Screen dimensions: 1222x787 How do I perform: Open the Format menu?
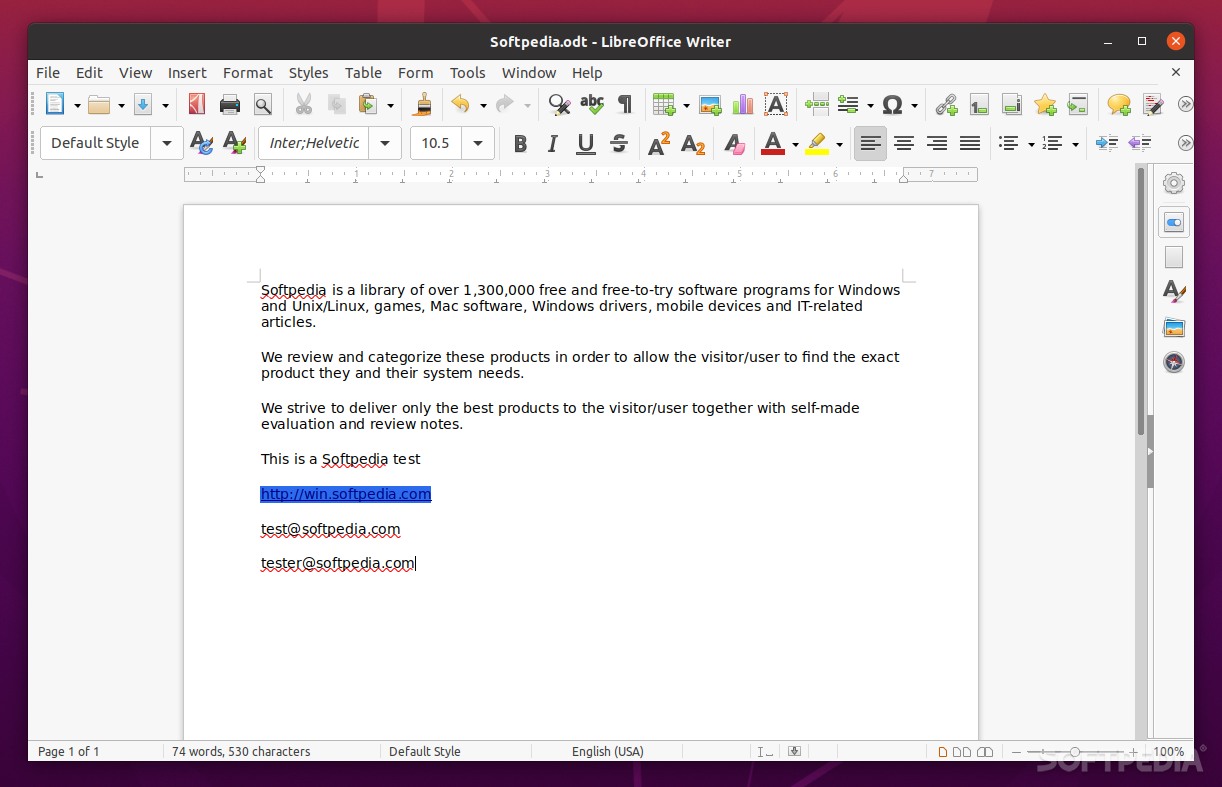click(x=248, y=72)
